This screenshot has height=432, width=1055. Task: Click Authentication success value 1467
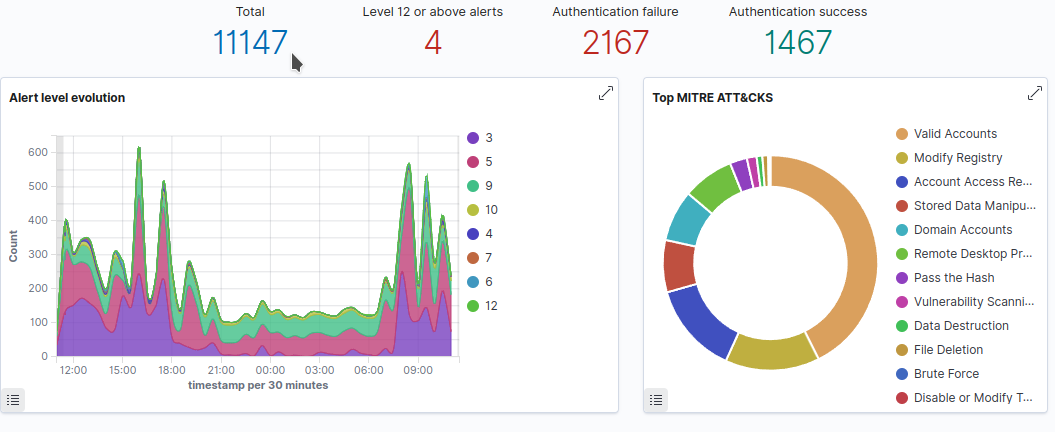(798, 43)
